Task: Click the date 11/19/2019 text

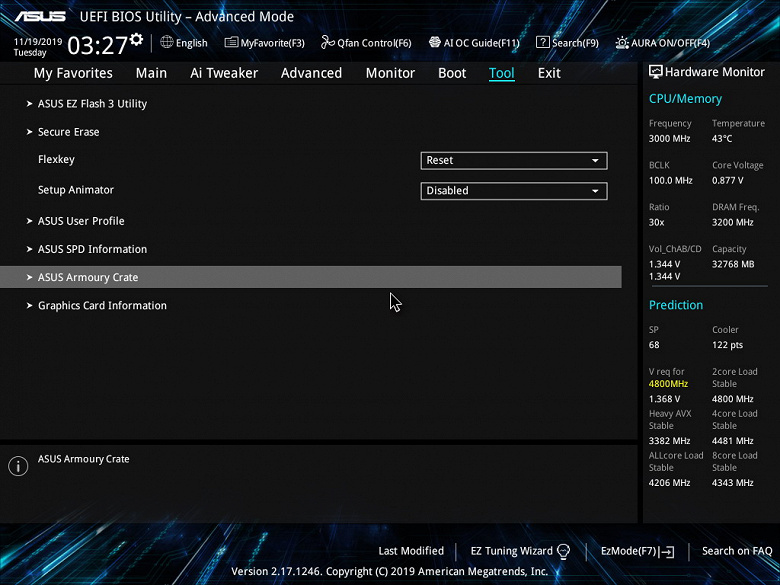Action: tap(38, 42)
